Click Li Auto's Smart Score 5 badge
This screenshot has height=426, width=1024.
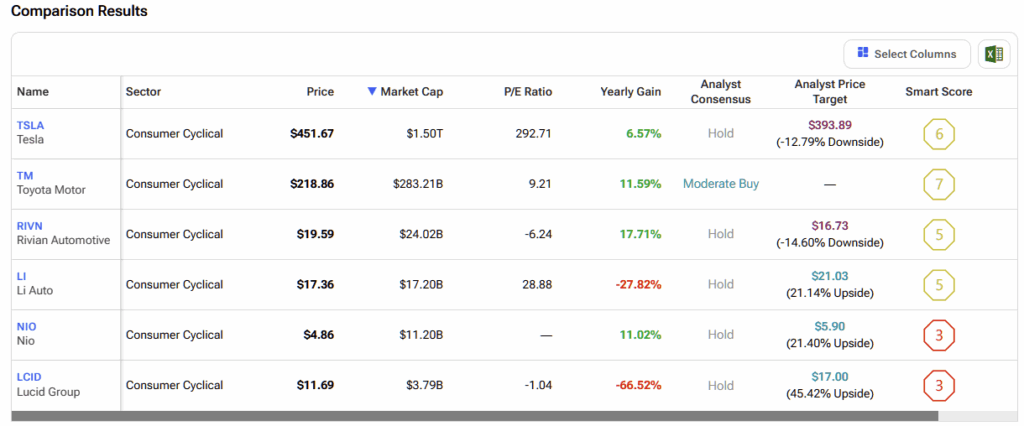click(939, 284)
